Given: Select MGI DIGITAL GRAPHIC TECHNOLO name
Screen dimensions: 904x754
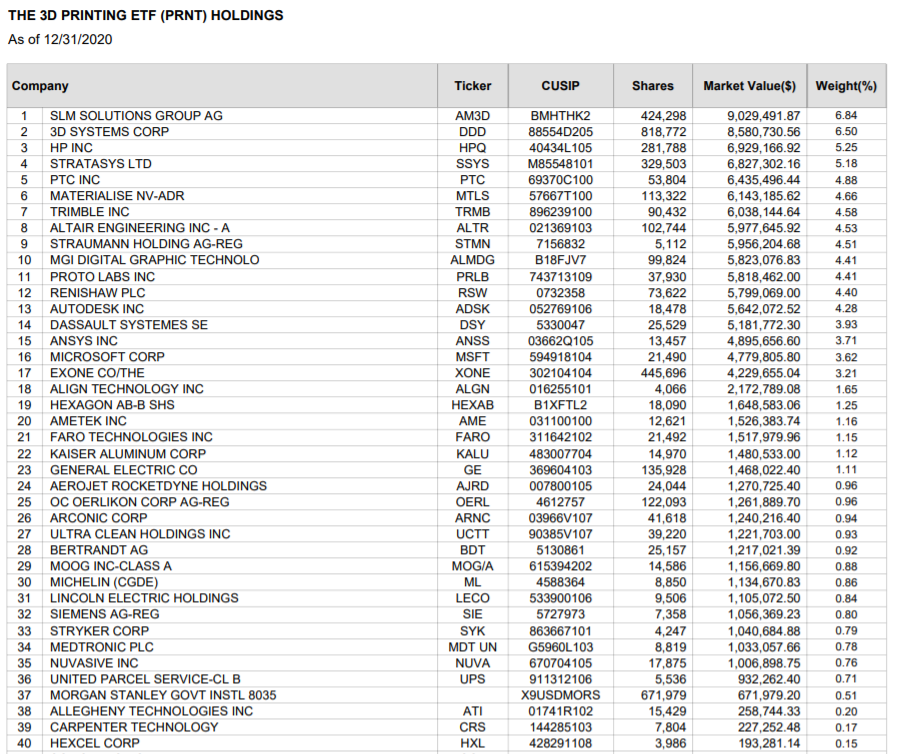Looking at the screenshot, I should [x=155, y=260].
